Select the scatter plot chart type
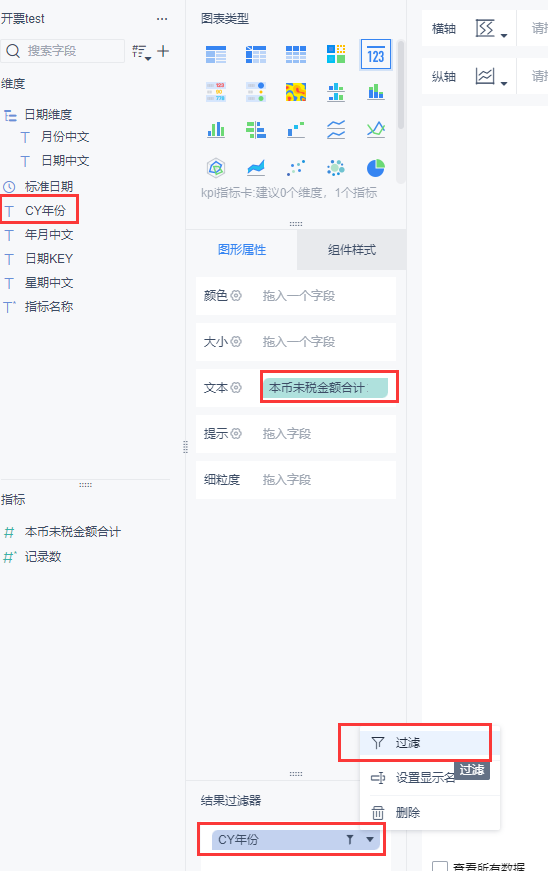Screen dimensions: 548x871 [x=296, y=167]
